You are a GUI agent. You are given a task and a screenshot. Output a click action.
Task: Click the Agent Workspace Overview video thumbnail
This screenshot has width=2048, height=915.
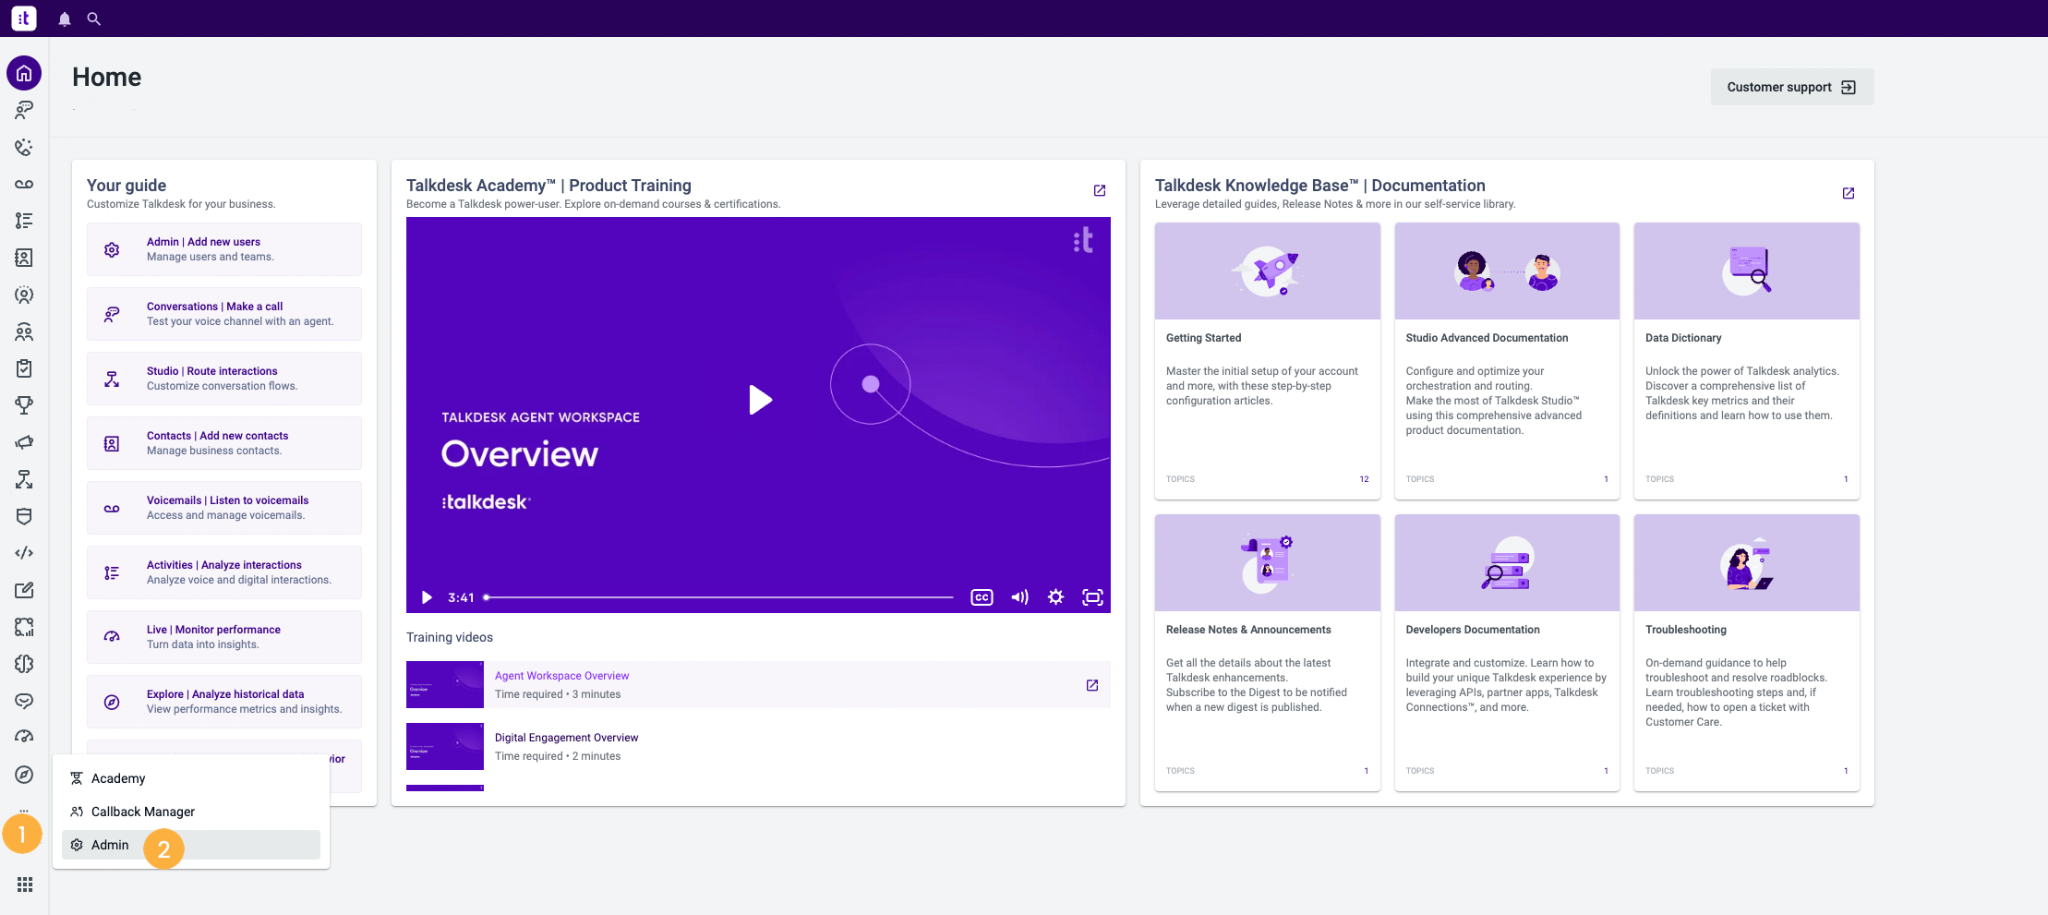point(445,685)
